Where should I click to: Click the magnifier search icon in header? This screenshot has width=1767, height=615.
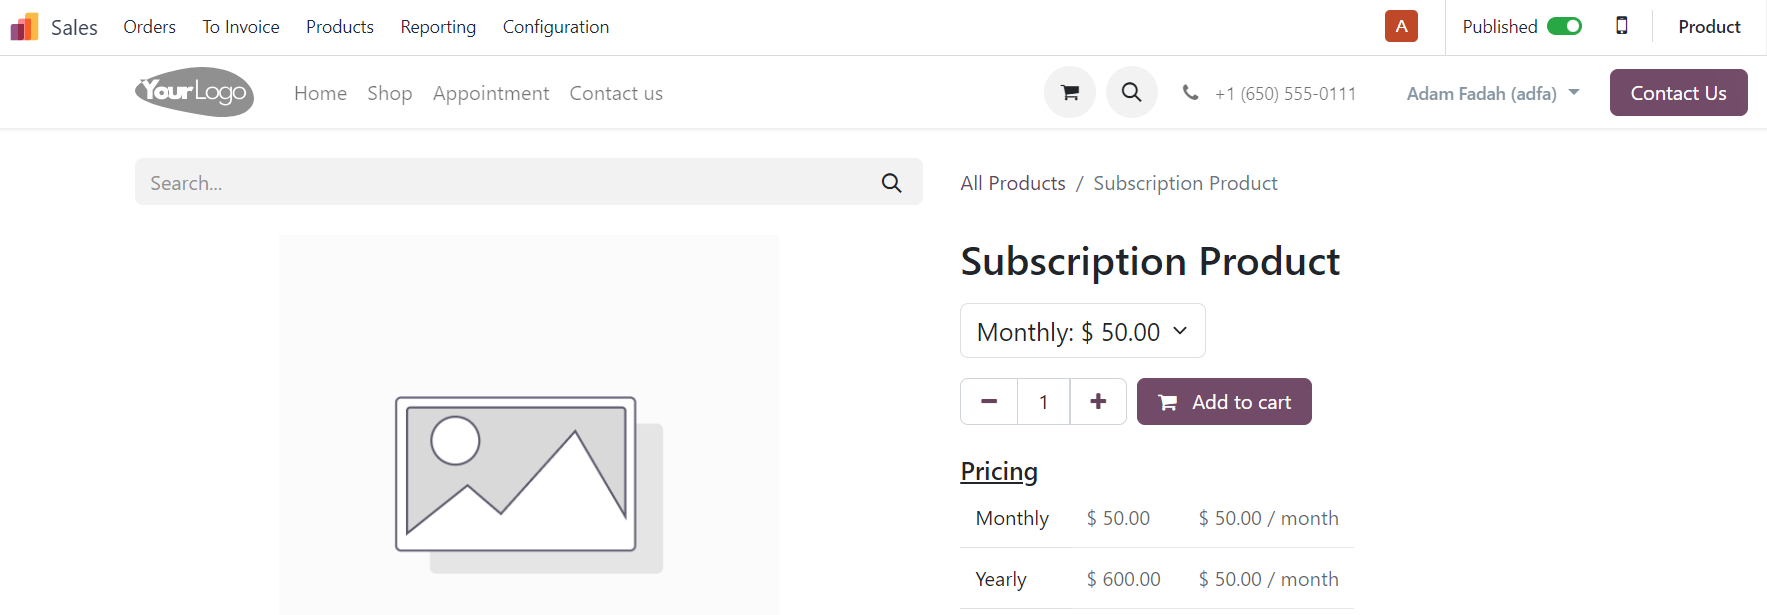pos(1132,92)
